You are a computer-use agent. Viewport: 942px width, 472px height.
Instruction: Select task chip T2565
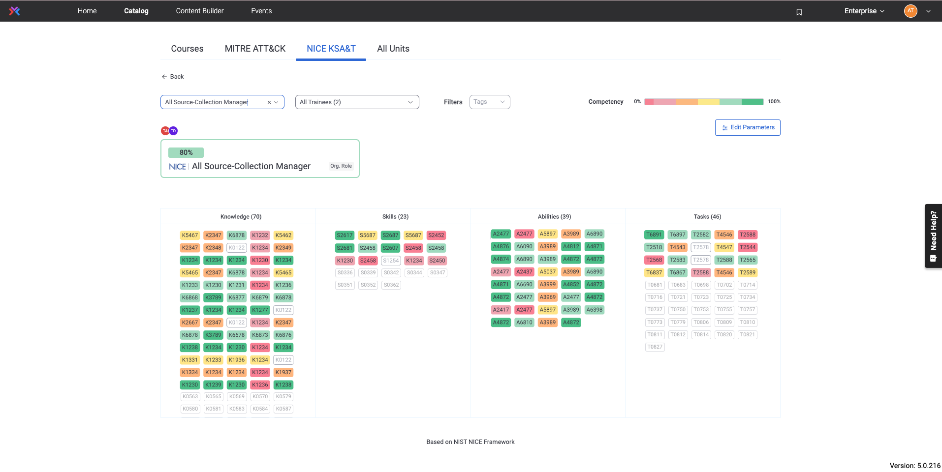(747, 260)
